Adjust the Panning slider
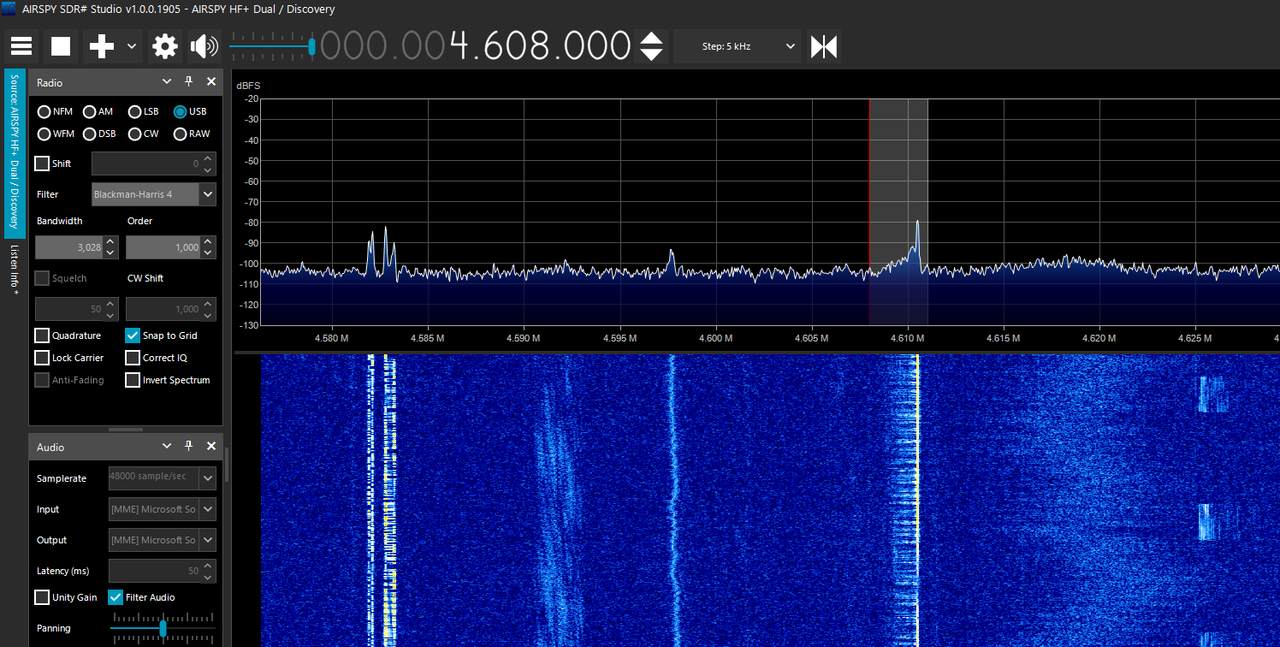This screenshot has height=647, width=1280. [x=162, y=628]
